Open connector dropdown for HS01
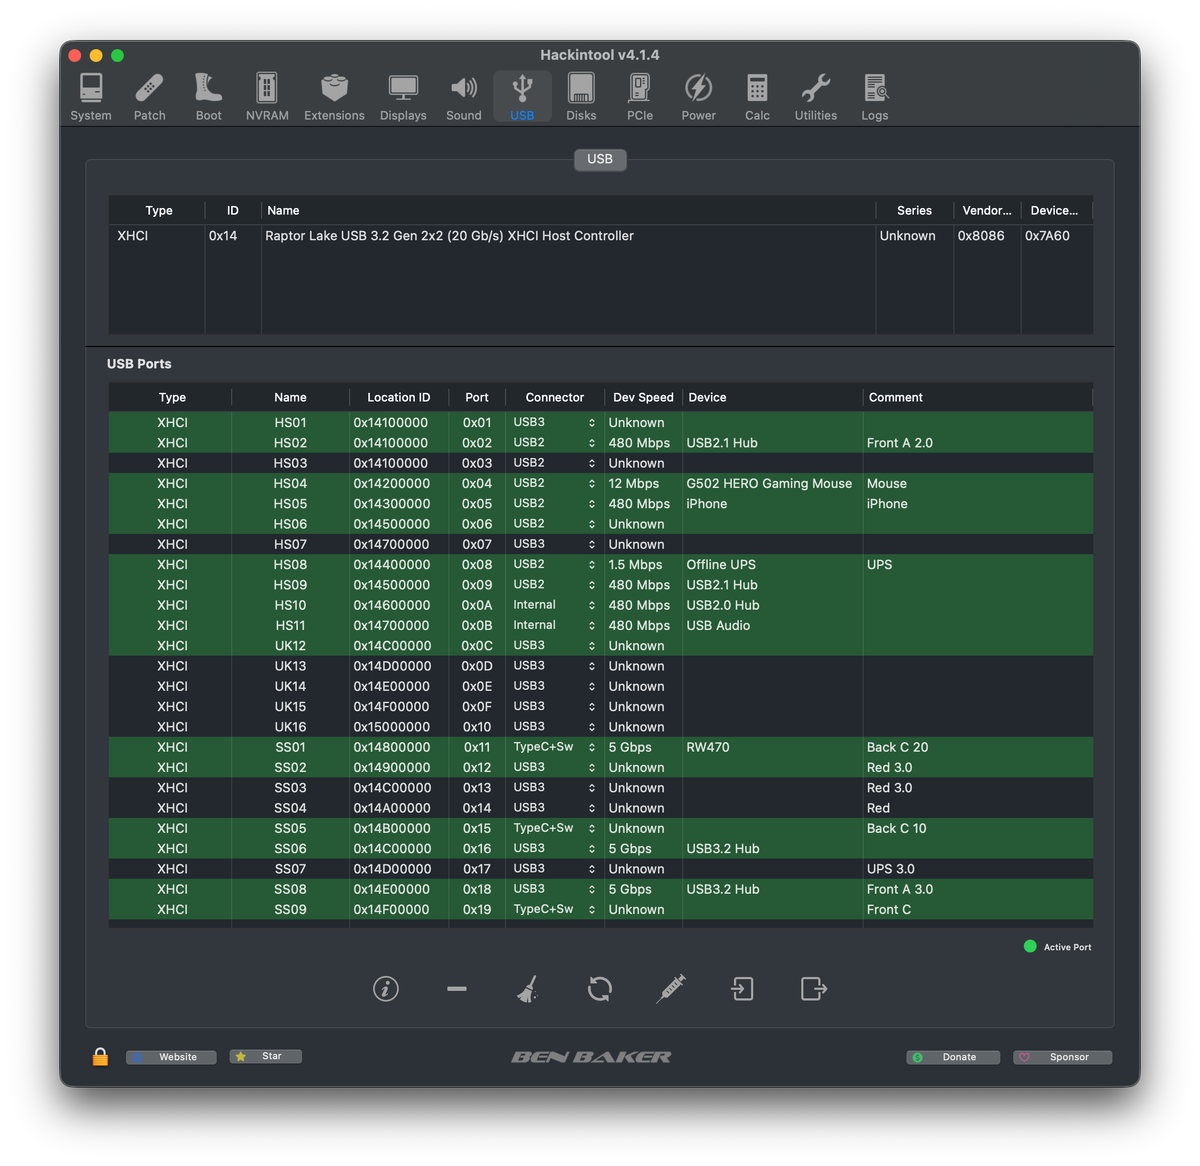1200x1166 pixels. (x=555, y=422)
